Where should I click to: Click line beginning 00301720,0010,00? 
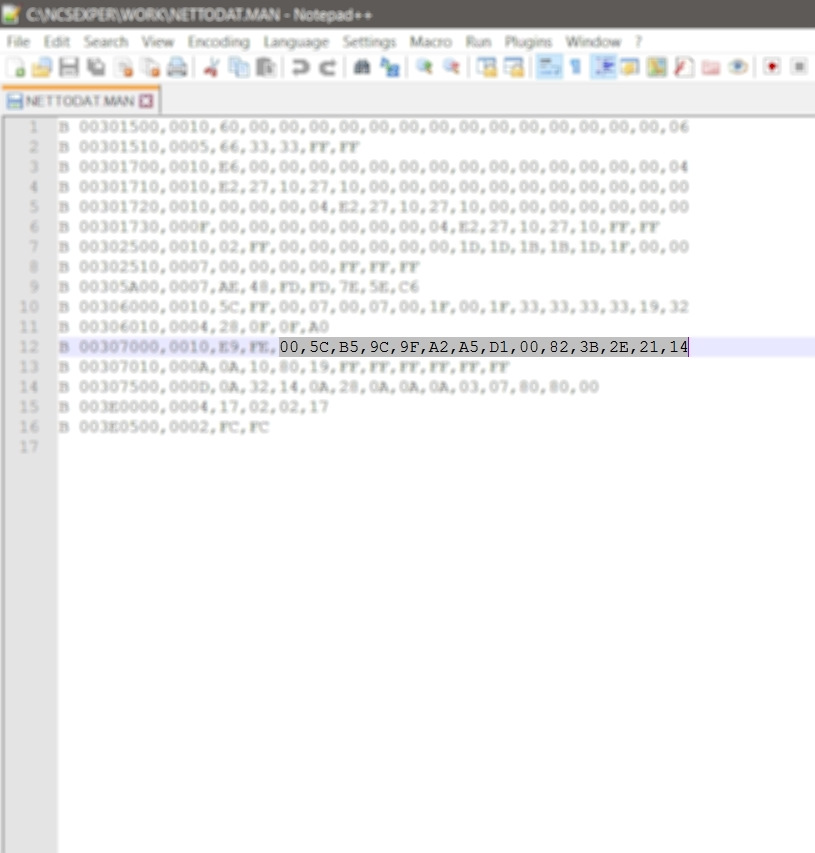click(374, 207)
